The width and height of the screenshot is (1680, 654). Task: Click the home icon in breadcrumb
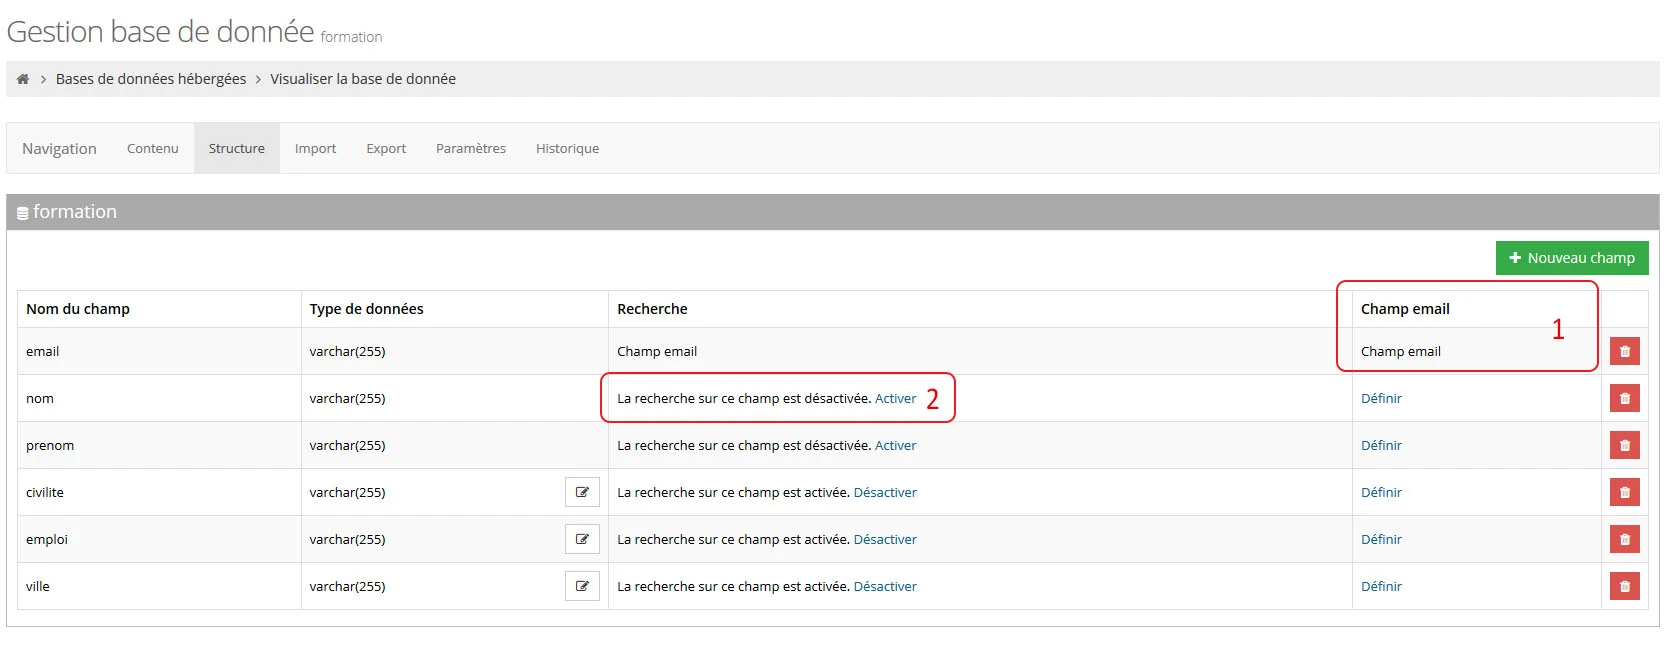click(x=23, y=79)
